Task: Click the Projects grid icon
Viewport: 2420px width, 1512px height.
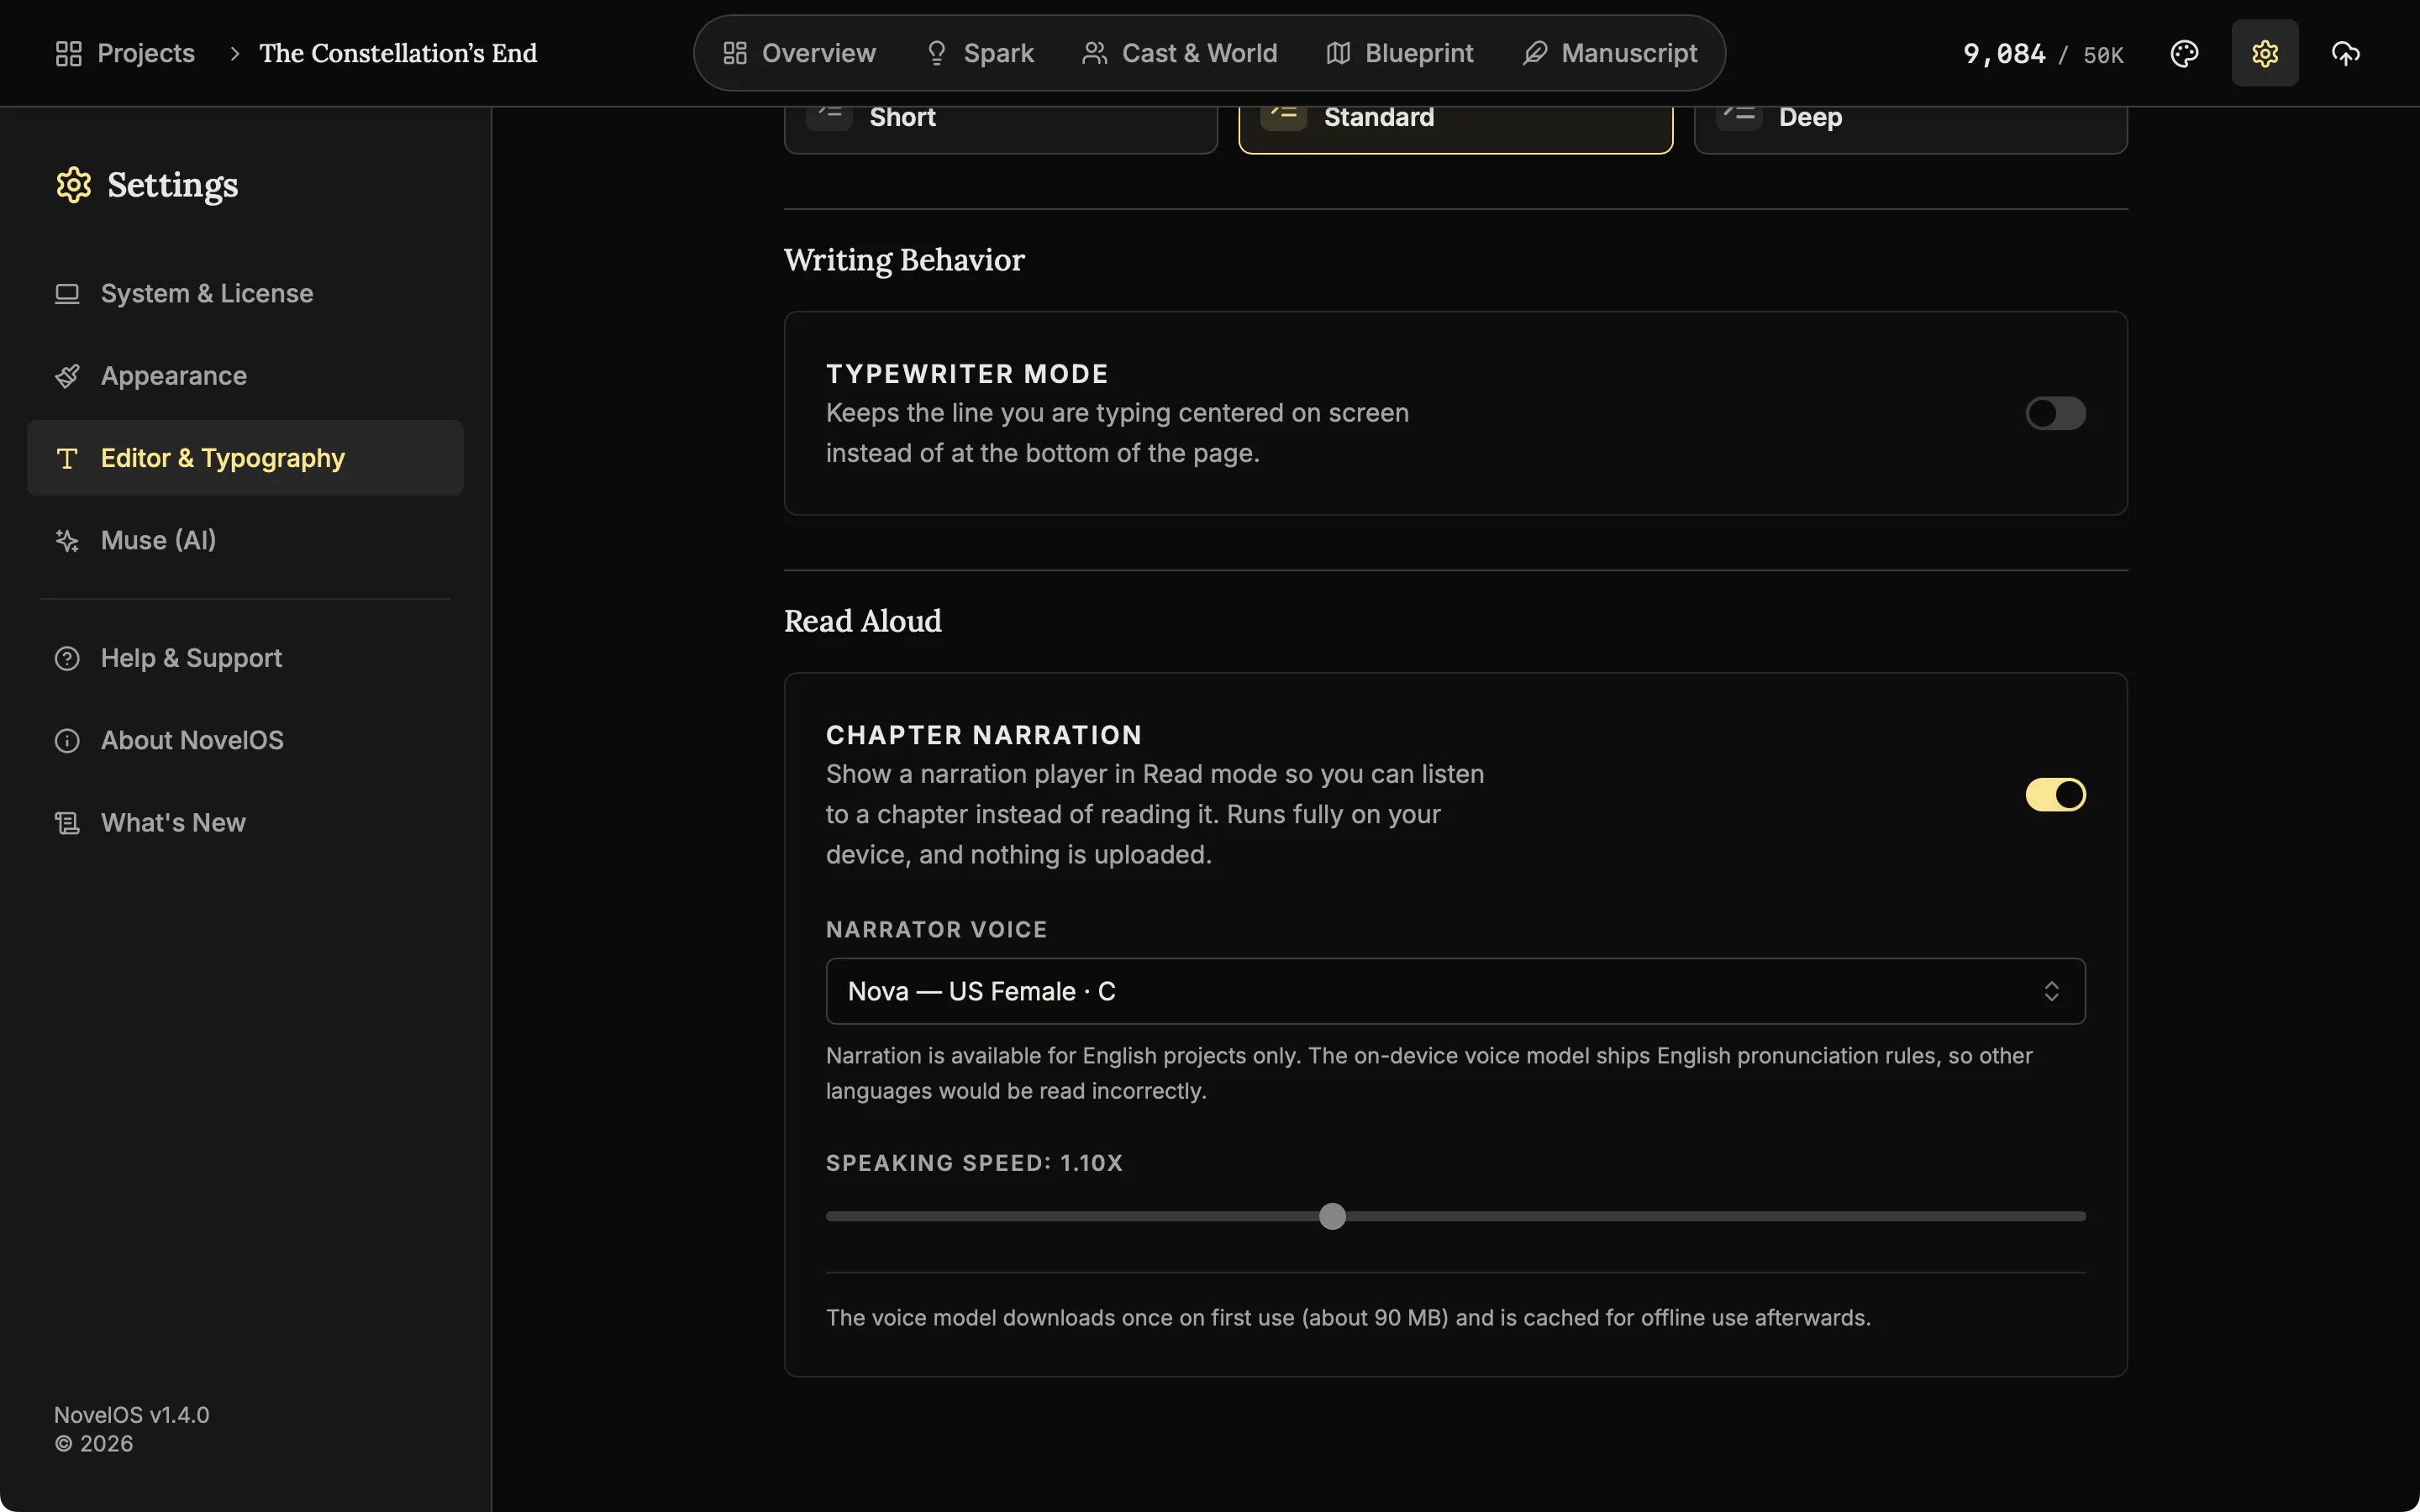Action: pyautogui.click(x=69, y=53)
